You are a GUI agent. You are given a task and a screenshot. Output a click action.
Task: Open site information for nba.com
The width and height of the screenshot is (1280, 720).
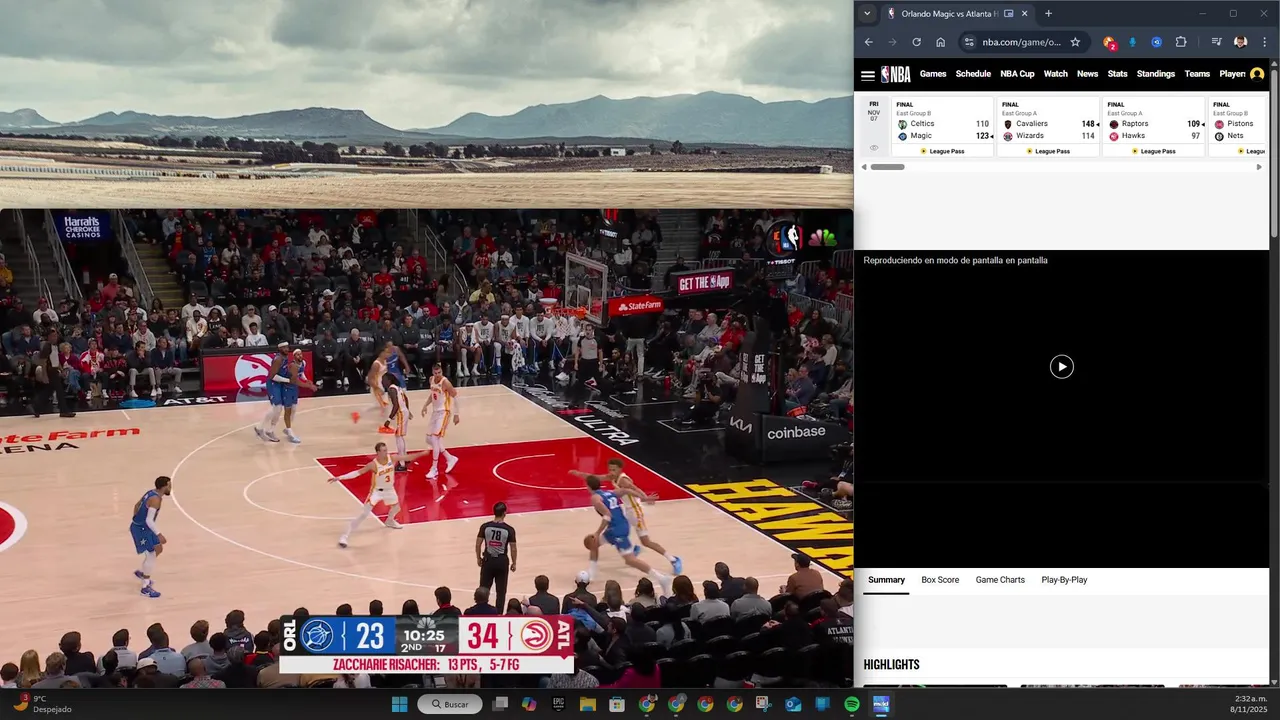tap(968, 42)
